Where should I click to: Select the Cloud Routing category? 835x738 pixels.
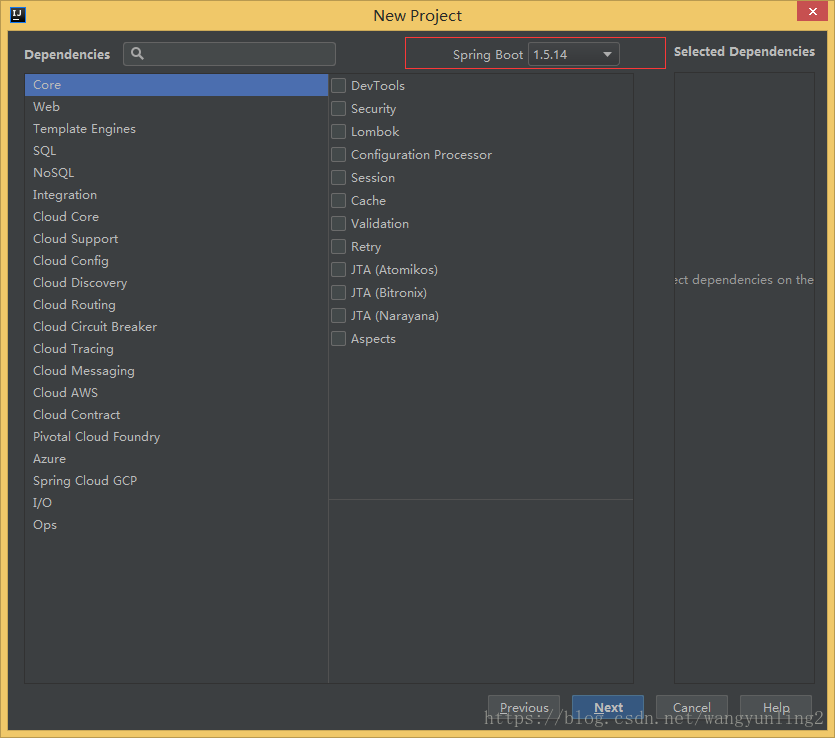point(176,305)
